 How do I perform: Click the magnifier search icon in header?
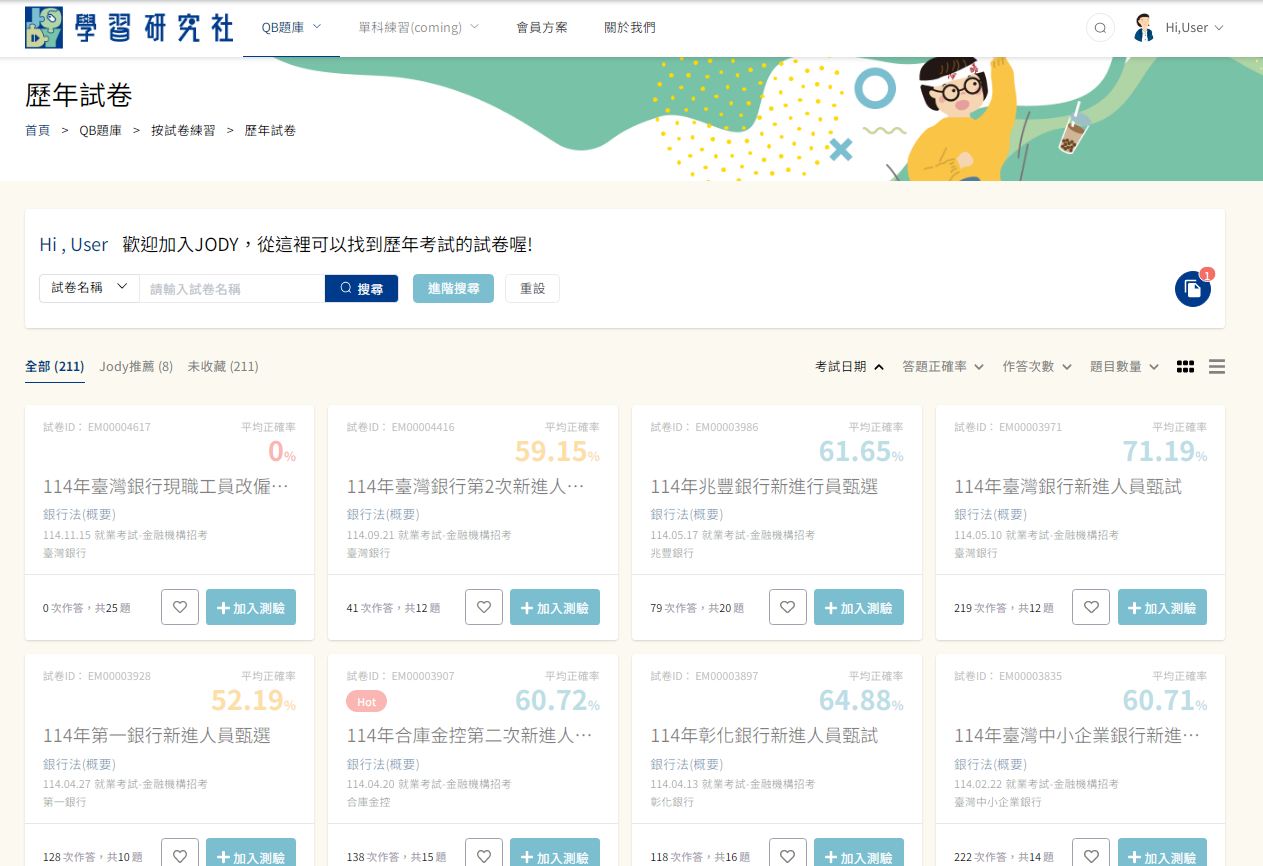pos(1100,28)
